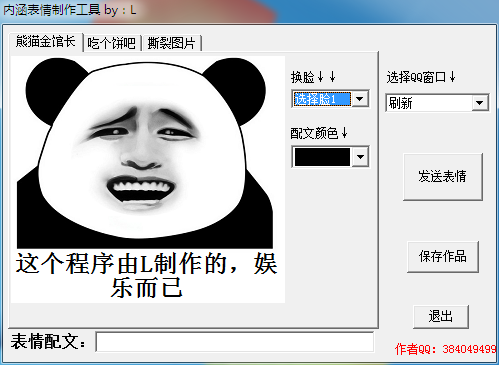Open the 吃个饼吧 tab
Screen dimensions: 499x365
(112, 43)
